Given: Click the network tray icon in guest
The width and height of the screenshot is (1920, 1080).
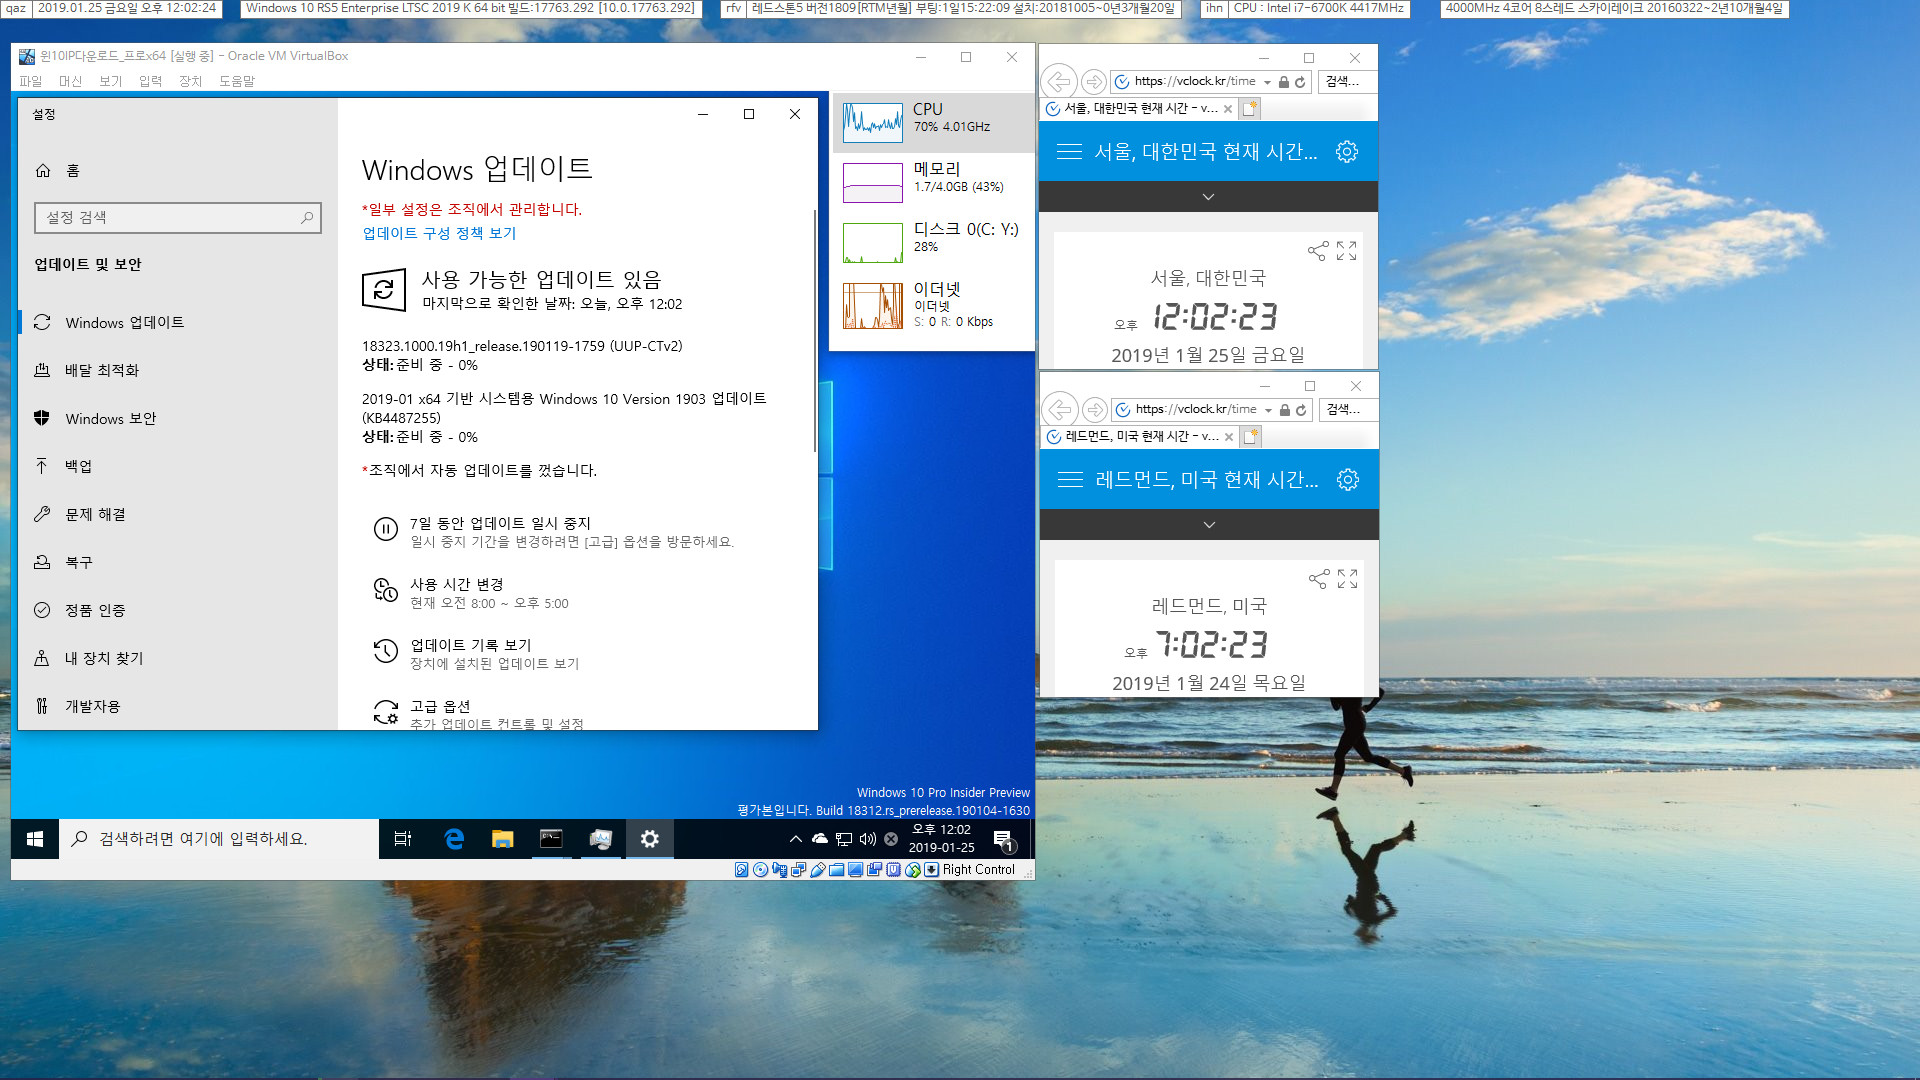Looking at the screenshot, I should 844,839.
